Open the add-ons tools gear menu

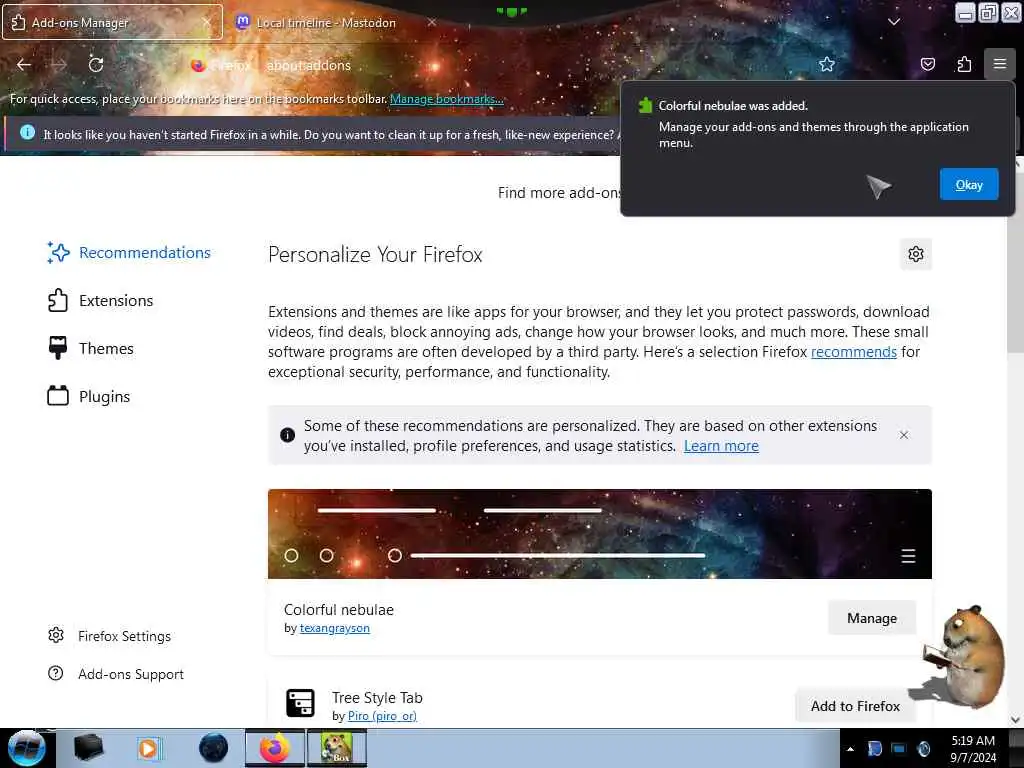tap(916, 254)
